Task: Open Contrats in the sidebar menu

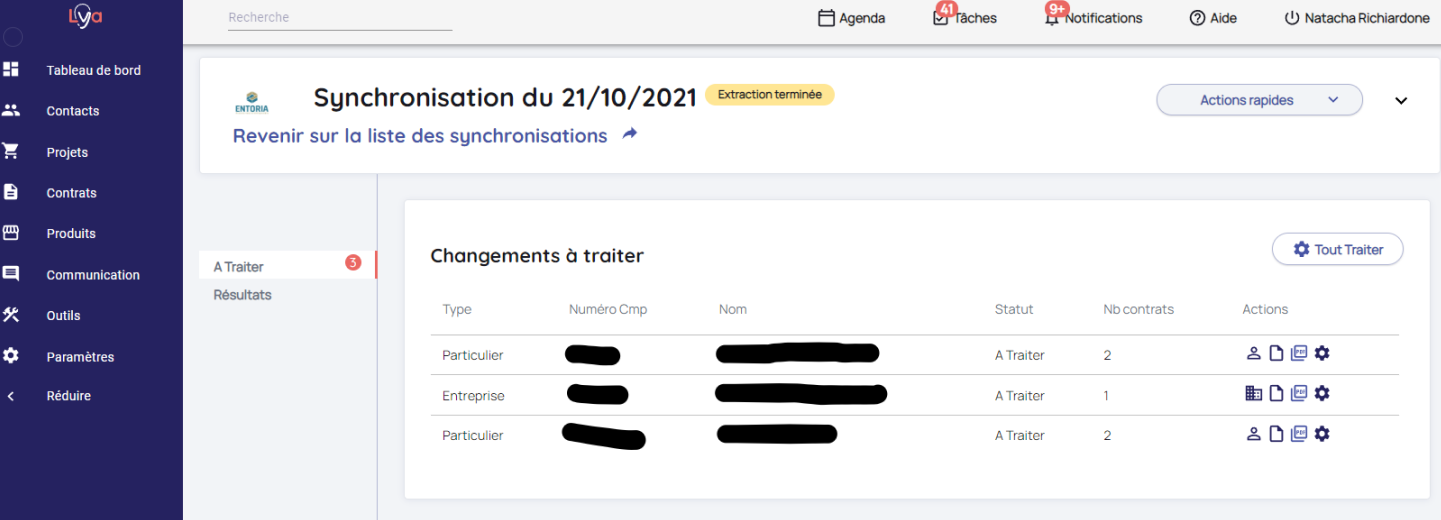Action: tap(71, 193)
